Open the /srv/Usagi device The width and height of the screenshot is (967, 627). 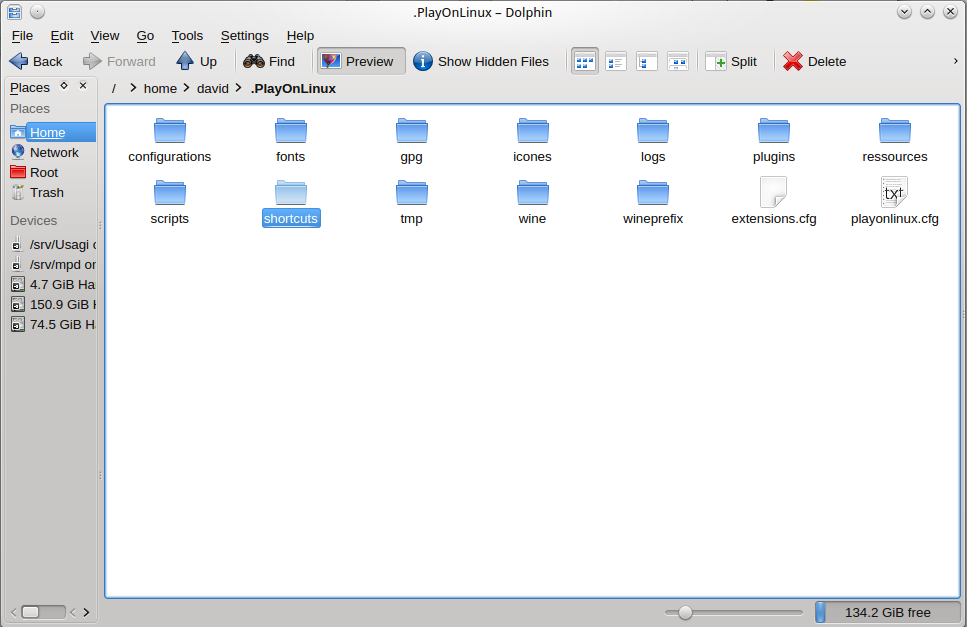pos(52,245)
